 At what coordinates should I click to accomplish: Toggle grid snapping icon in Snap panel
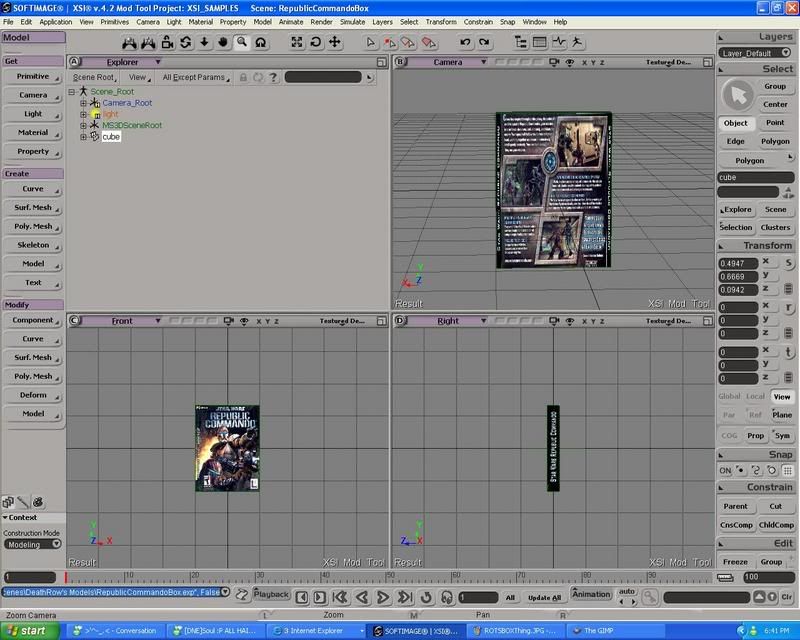click(x=788, y=471)
